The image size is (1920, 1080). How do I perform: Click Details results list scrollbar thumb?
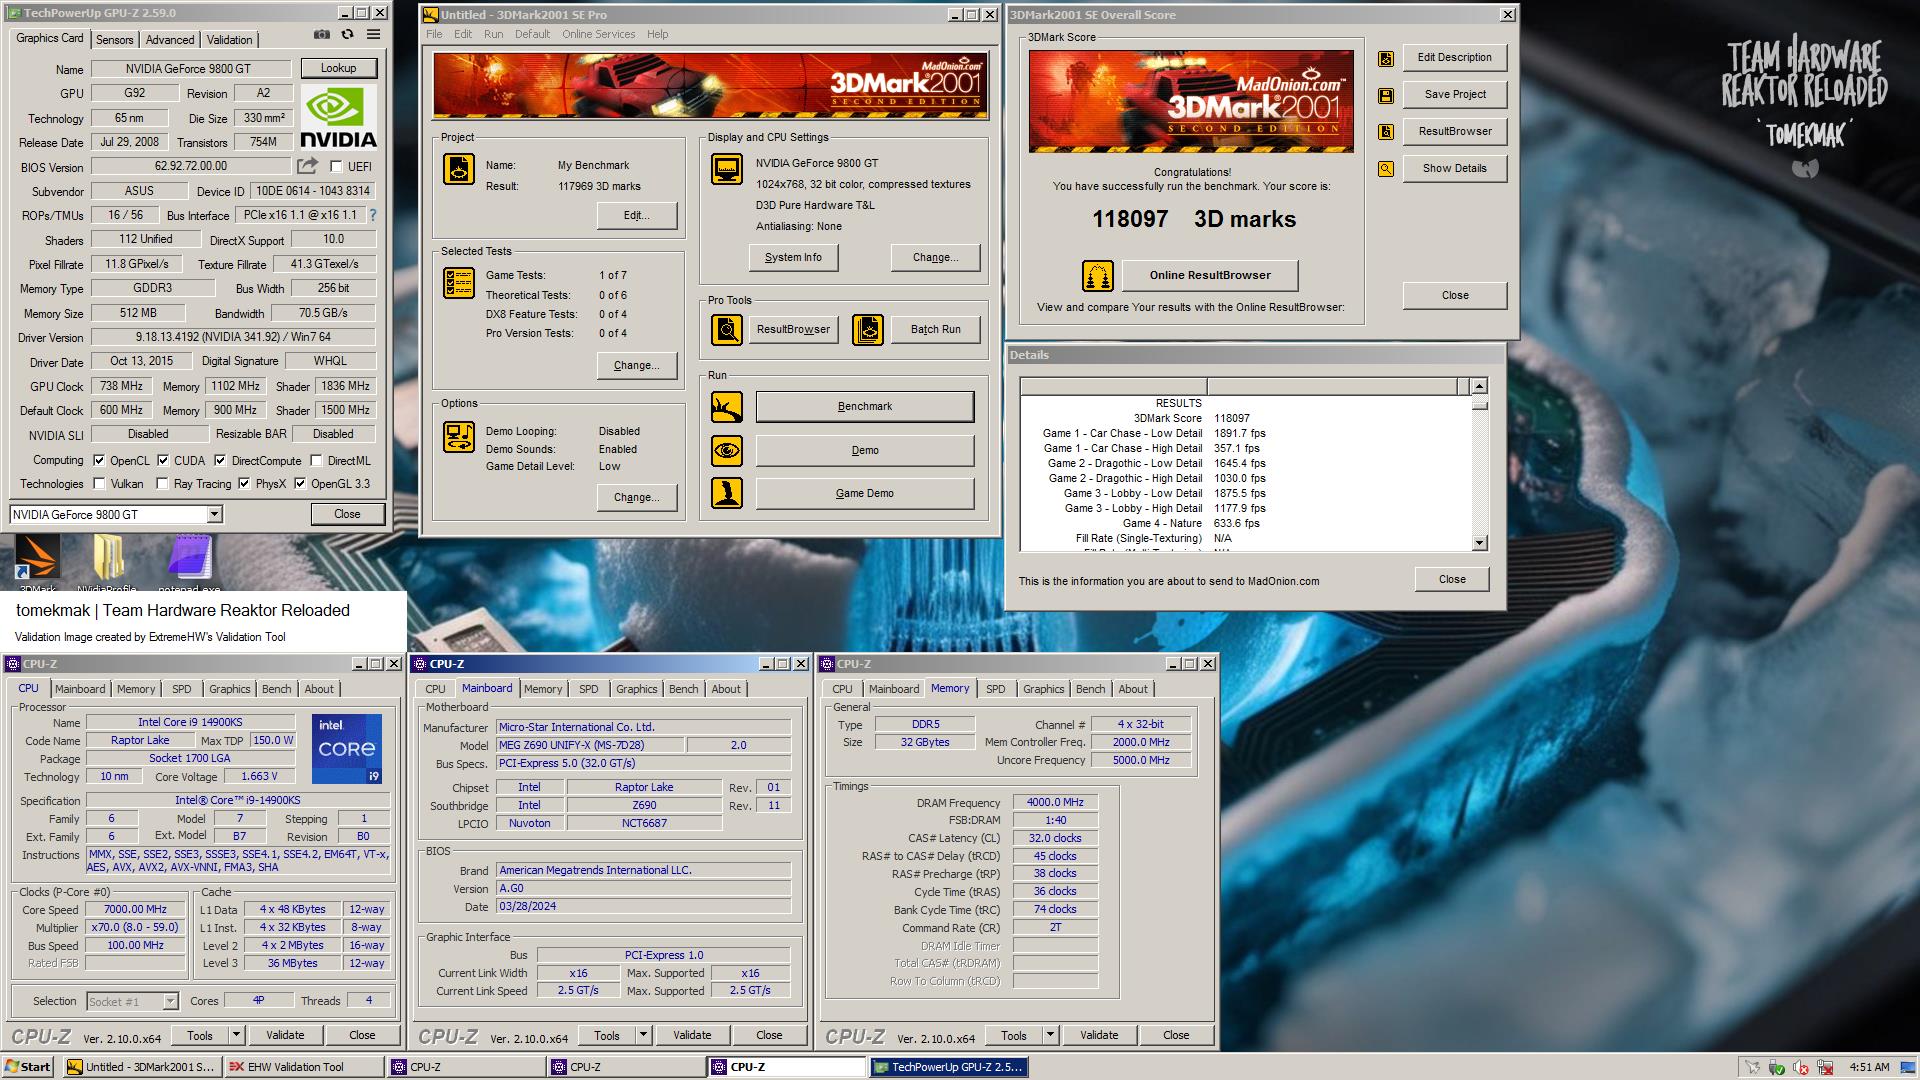tap(1480, 405)
